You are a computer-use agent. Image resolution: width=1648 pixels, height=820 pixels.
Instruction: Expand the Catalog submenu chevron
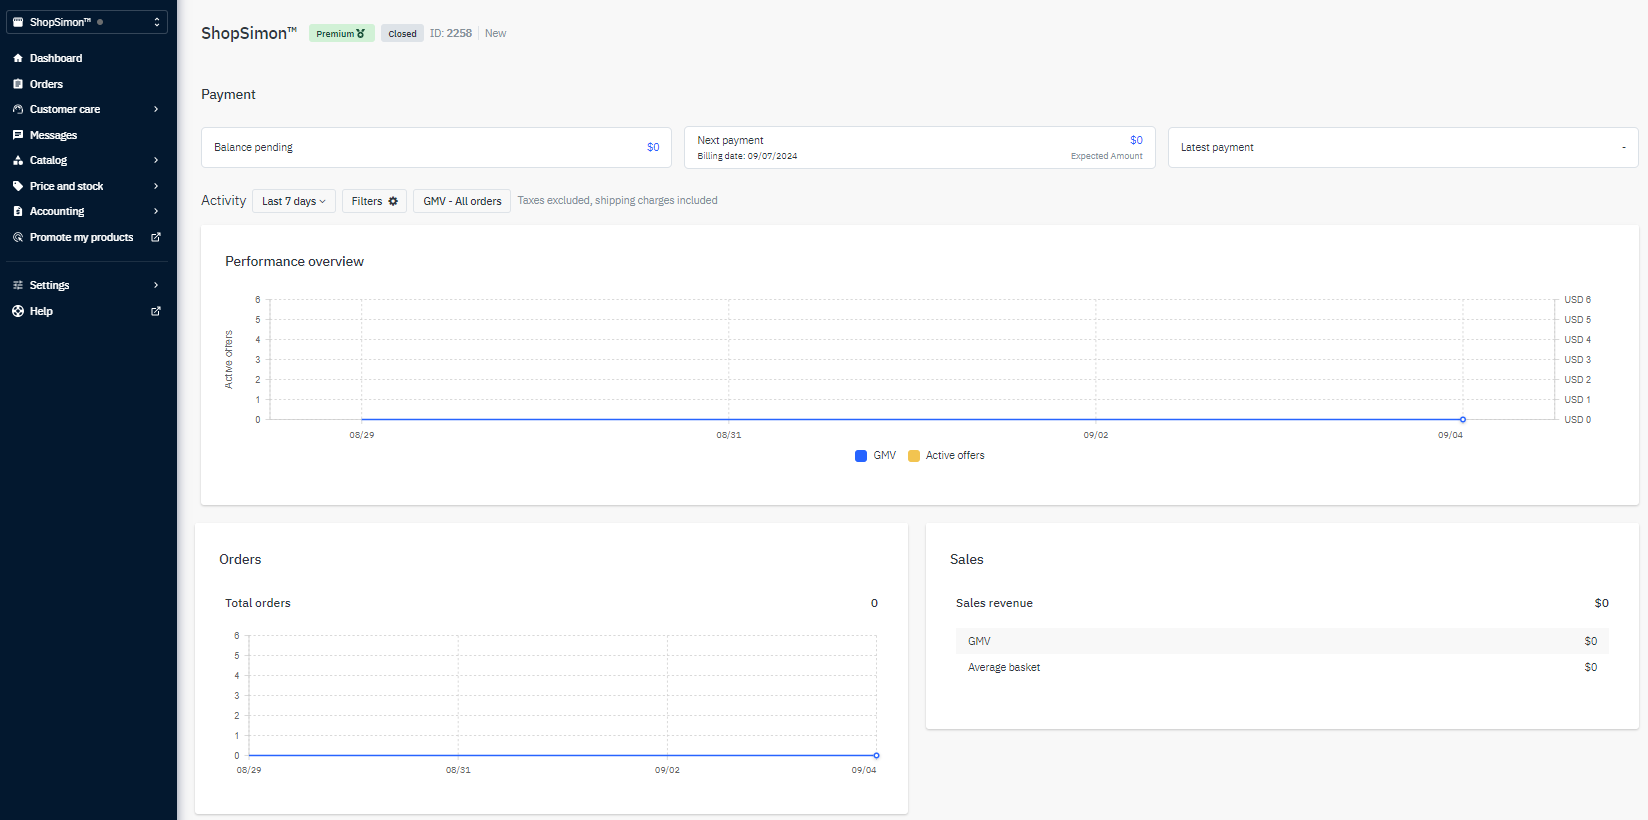(x=156, y=160)
